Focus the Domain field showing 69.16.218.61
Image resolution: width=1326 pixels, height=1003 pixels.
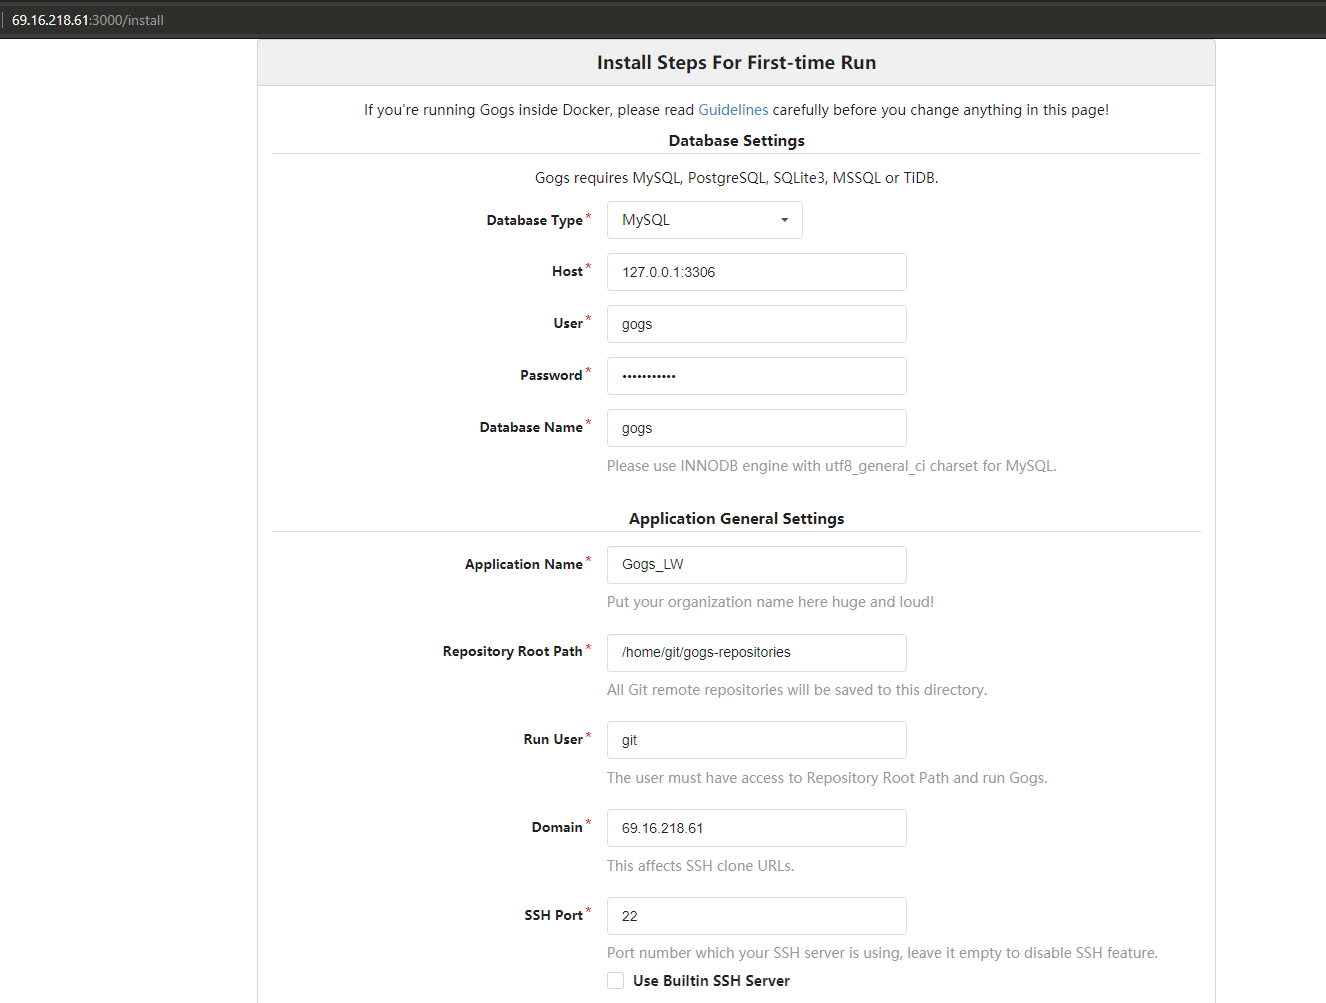point(756,828)
